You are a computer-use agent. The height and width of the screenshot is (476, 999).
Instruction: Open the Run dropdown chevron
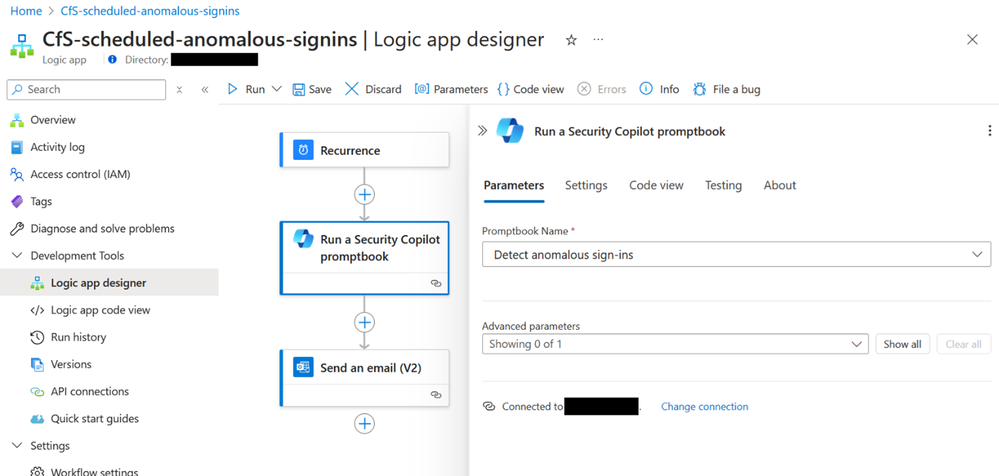tap(277, 89)
